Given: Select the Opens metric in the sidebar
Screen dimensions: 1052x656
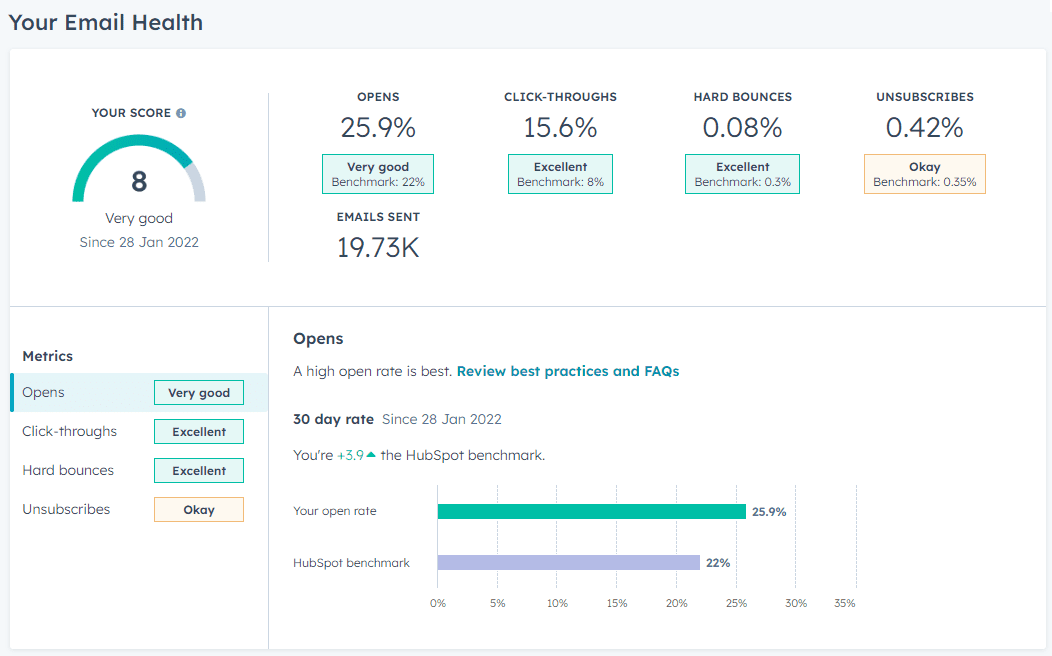Looking at the screenshot, I should click(139, 392).
